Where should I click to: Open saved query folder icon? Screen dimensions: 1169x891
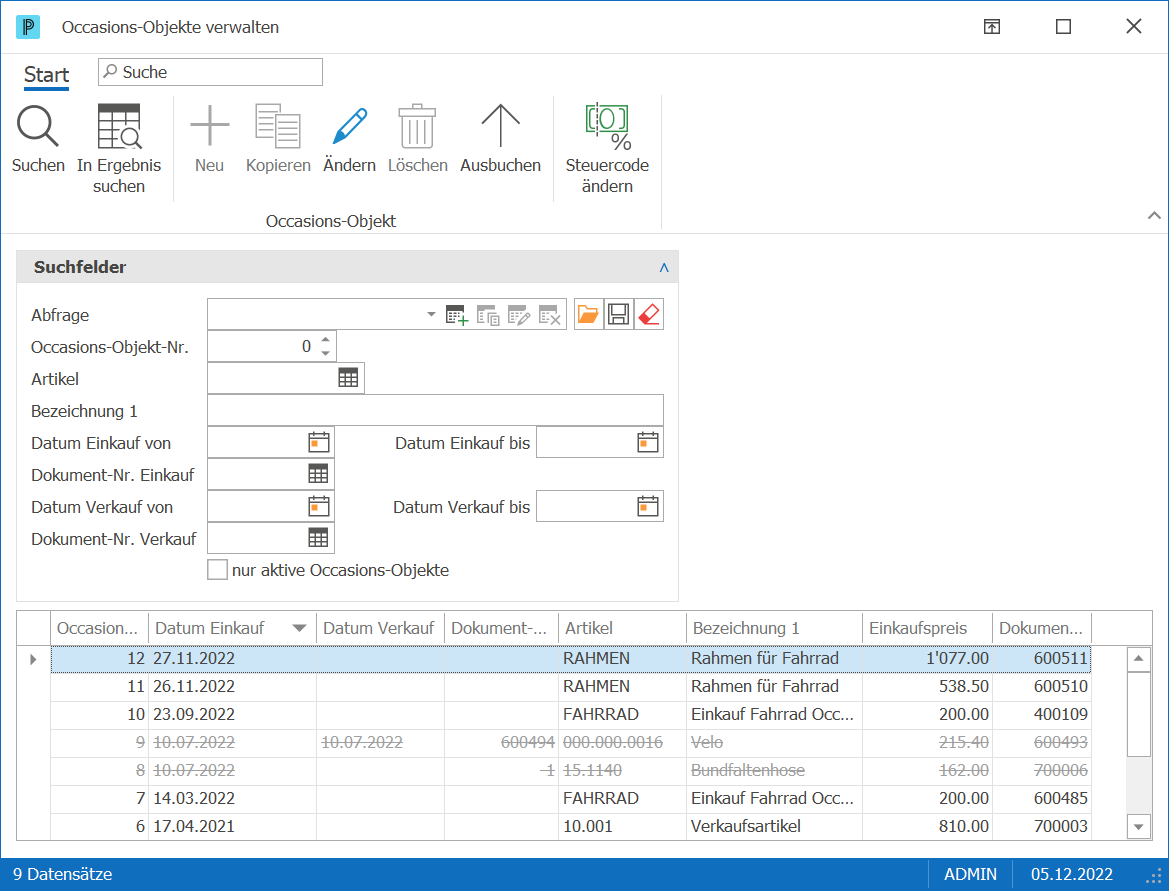pos(588,315)
